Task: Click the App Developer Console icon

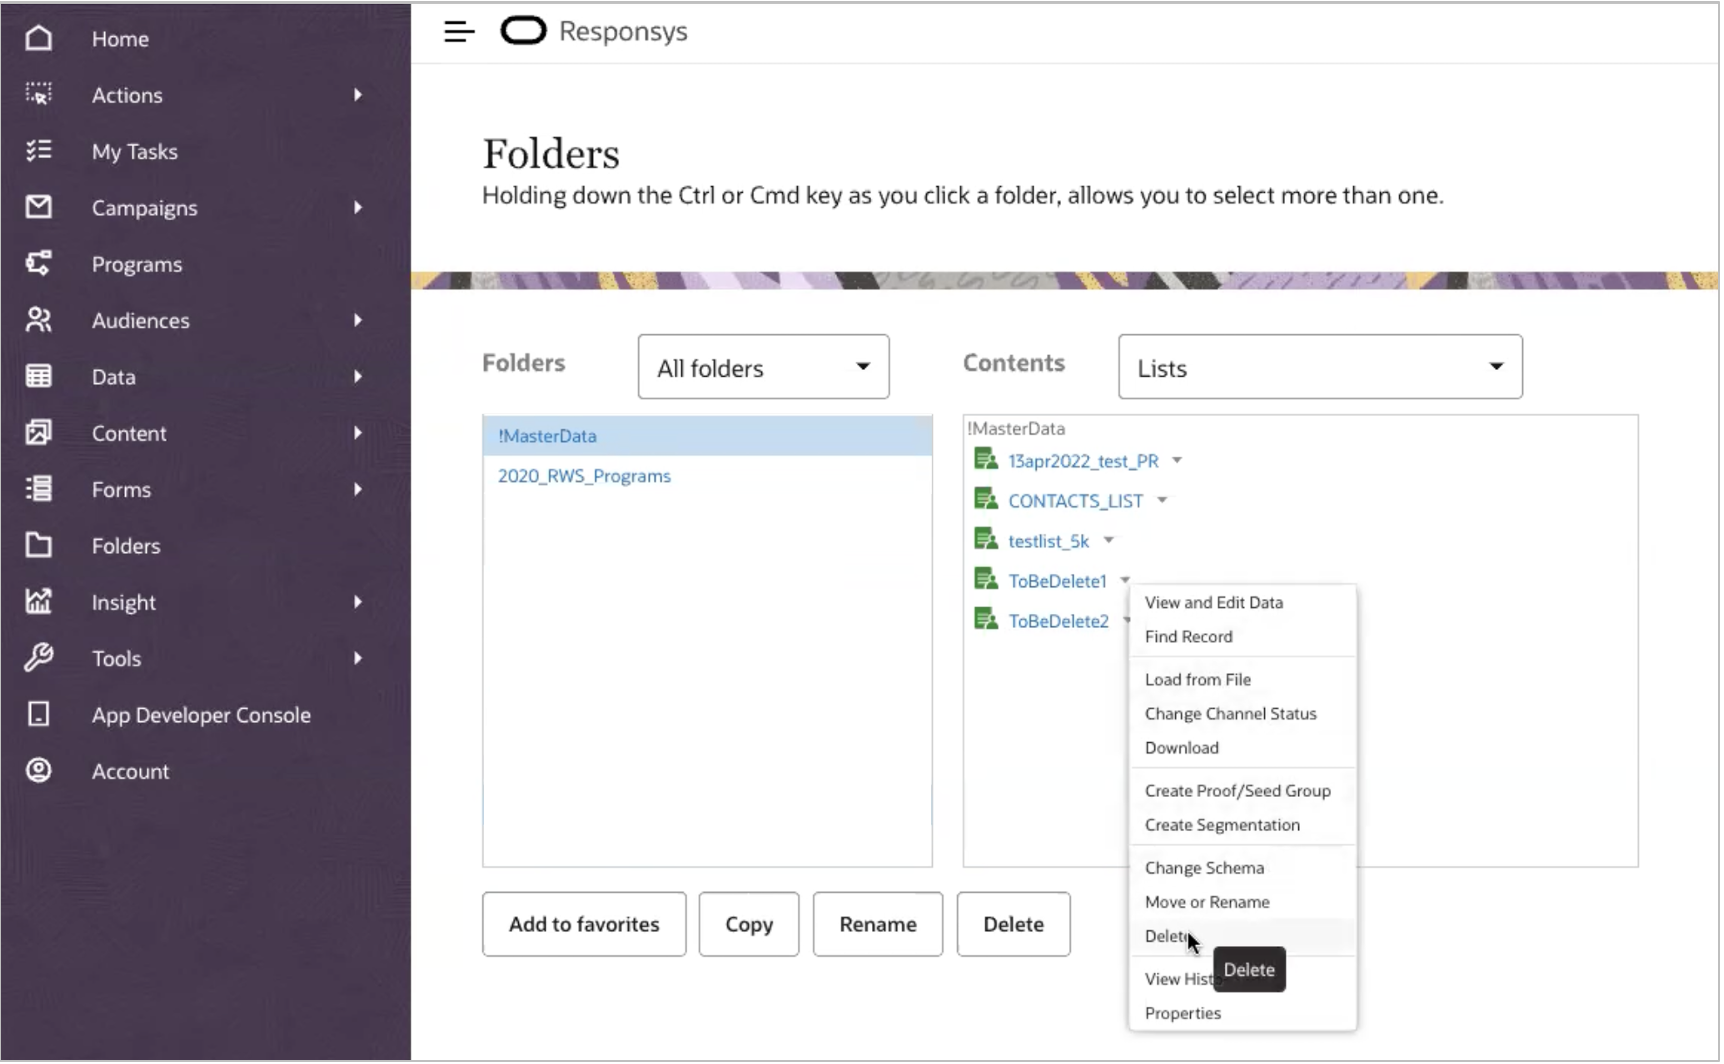Action: tap(38, 714)
